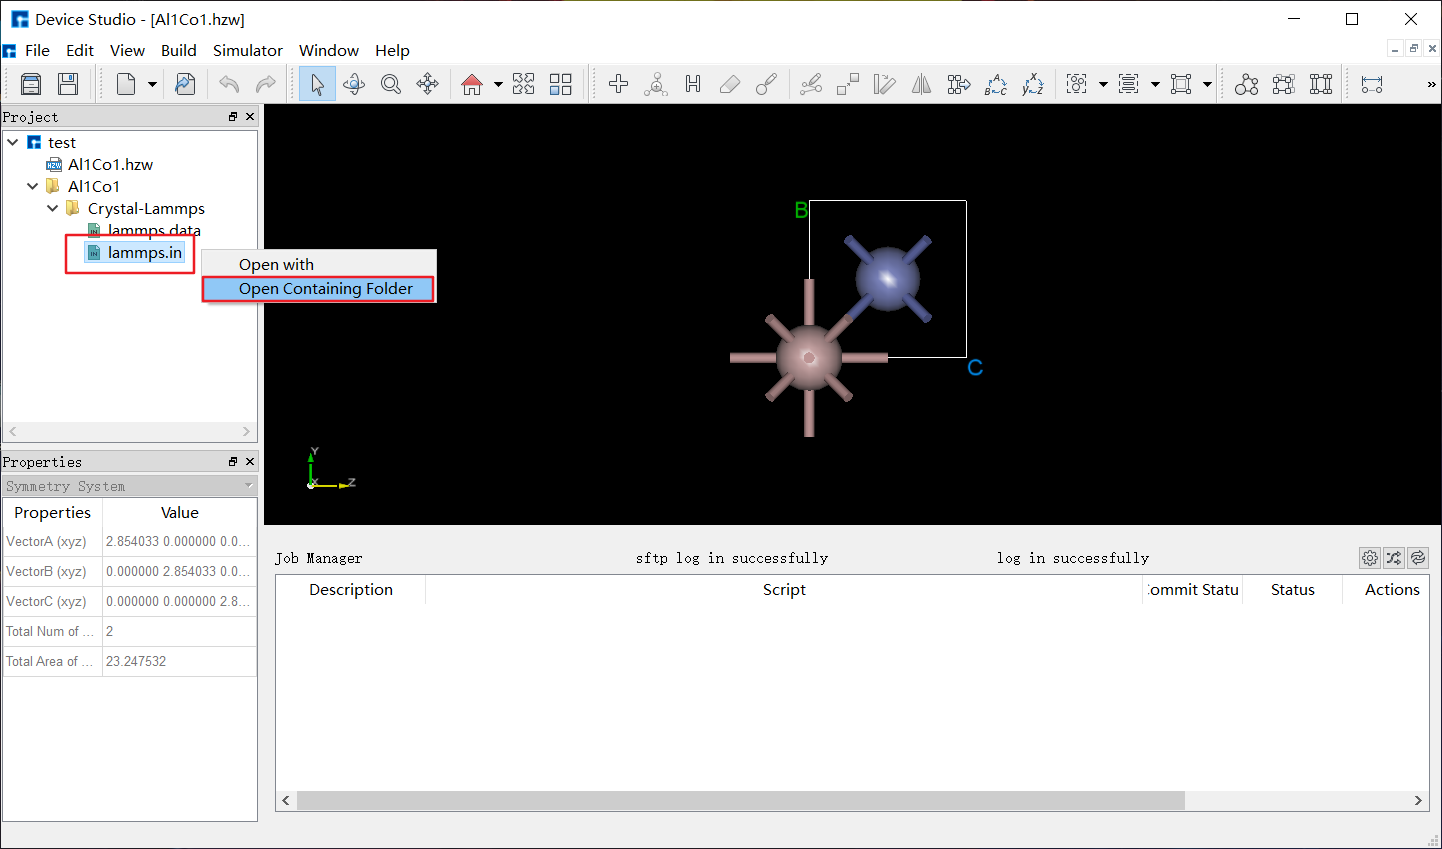This screenshot has height=849, width=1442.
Task: Click the save floppy disk icon
Action: (68, 84)
